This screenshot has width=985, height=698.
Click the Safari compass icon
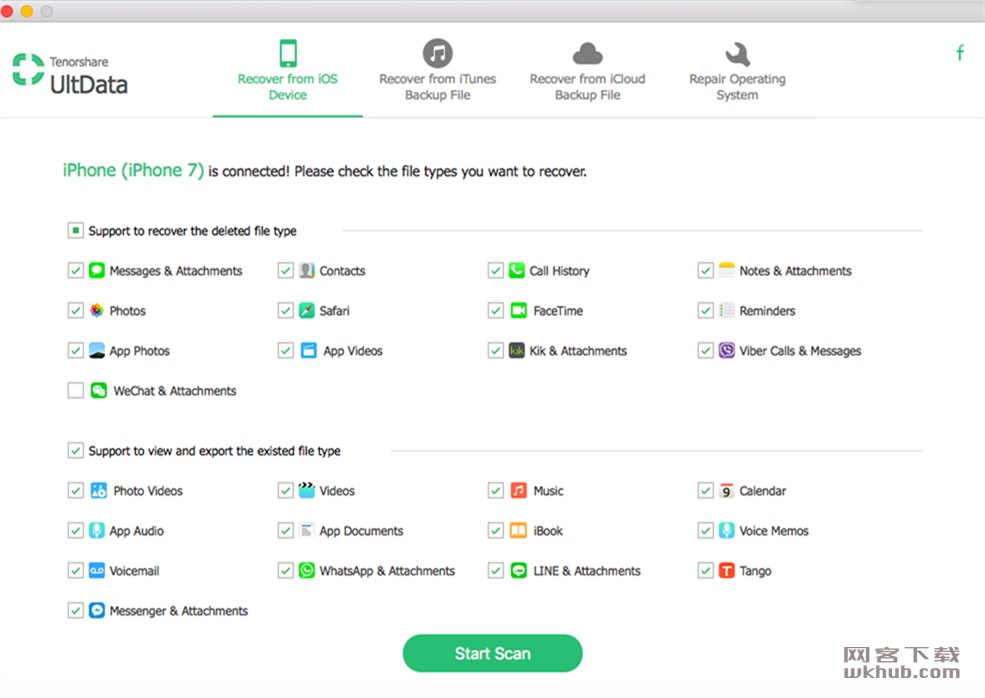coord(307,311)
